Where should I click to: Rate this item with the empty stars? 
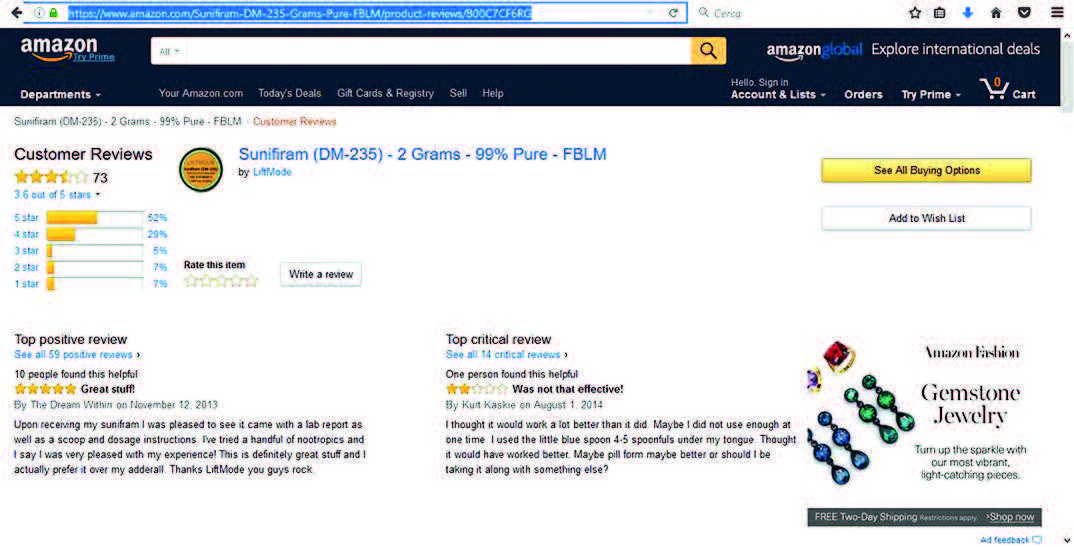click(x=221, y=281)
